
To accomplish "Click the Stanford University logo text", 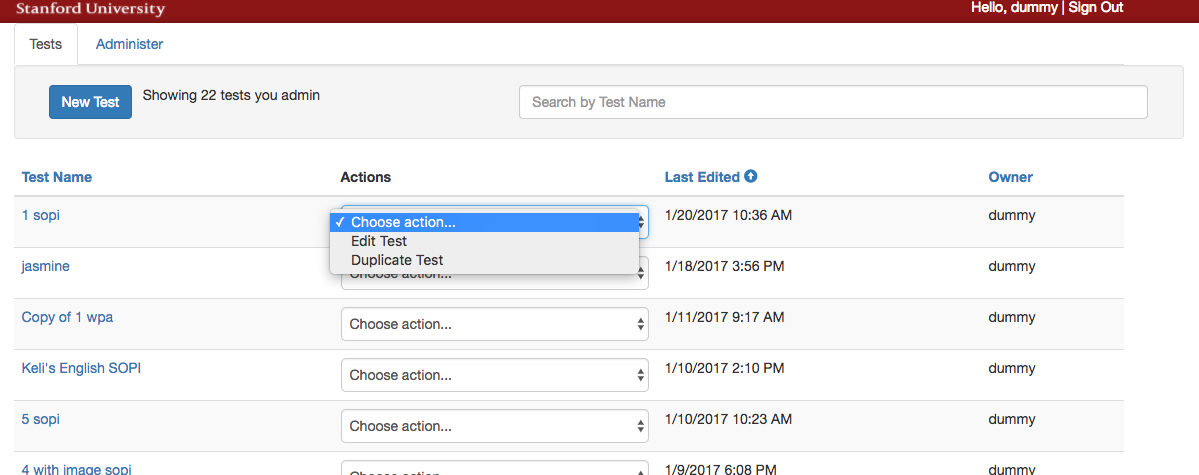I will [x=90, y=9].
